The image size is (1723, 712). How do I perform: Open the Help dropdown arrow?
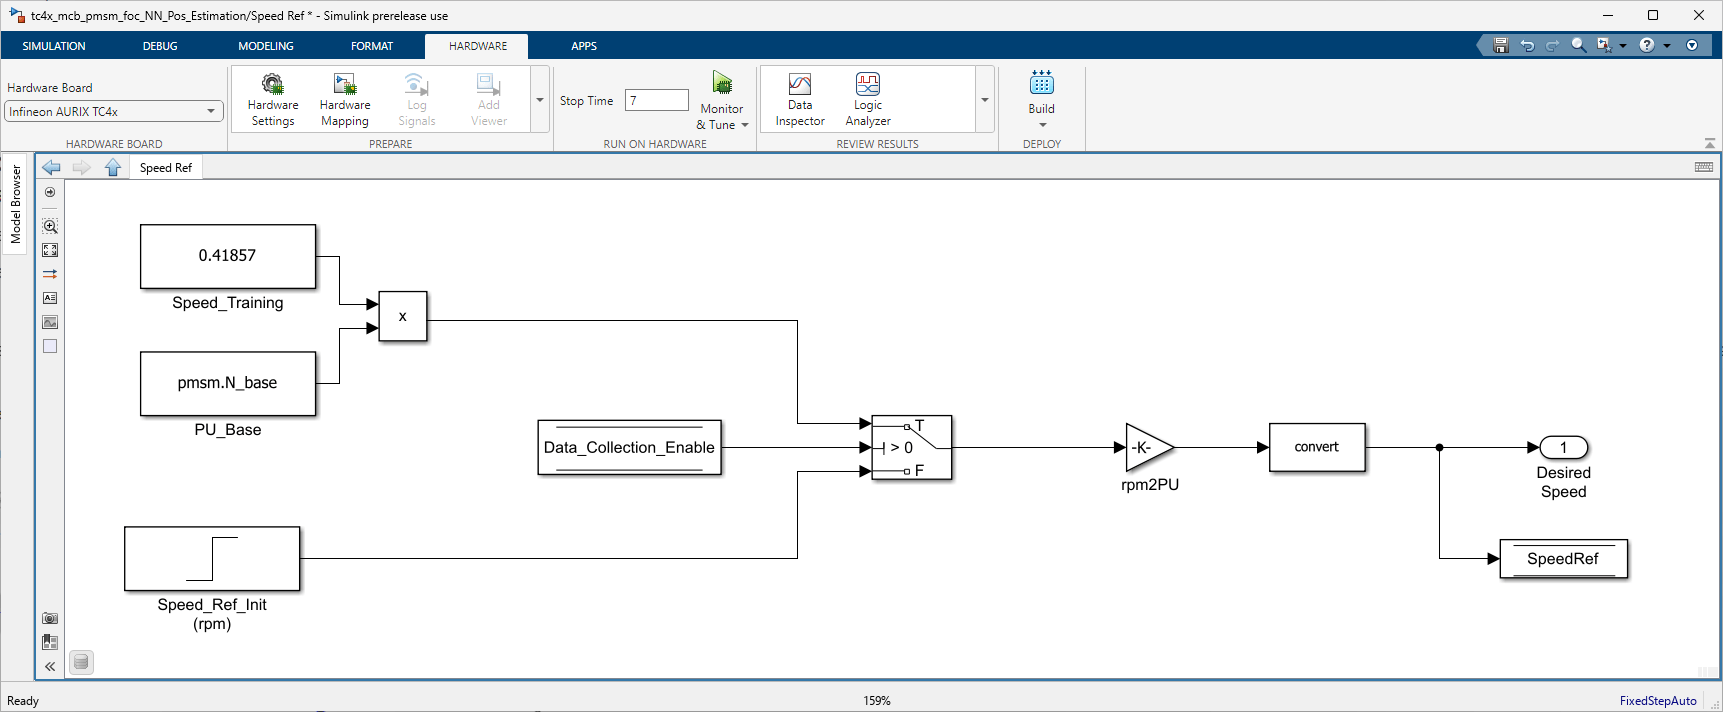1667,45
